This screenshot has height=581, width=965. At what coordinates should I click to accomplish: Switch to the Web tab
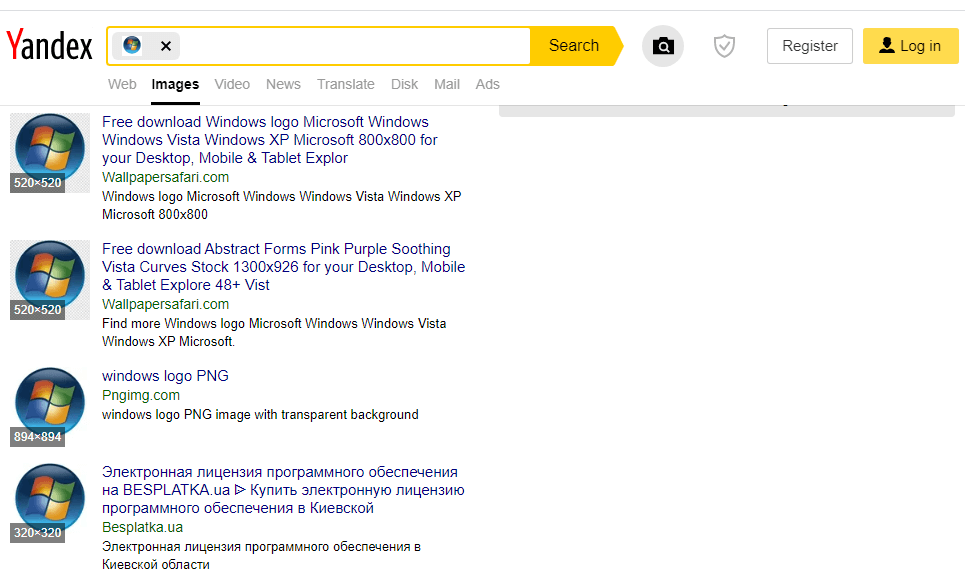pos(122,84)
